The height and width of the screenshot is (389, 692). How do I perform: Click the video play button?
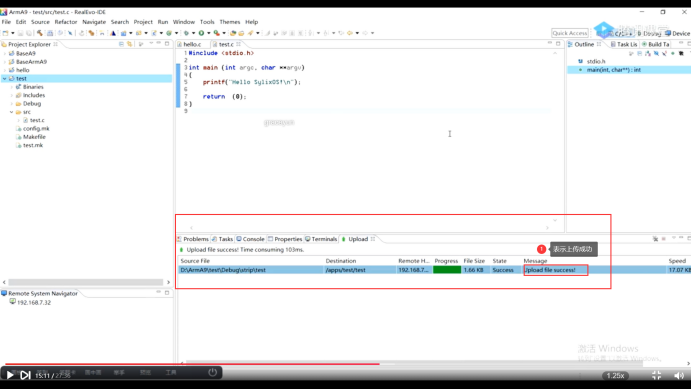coord(9,375)
